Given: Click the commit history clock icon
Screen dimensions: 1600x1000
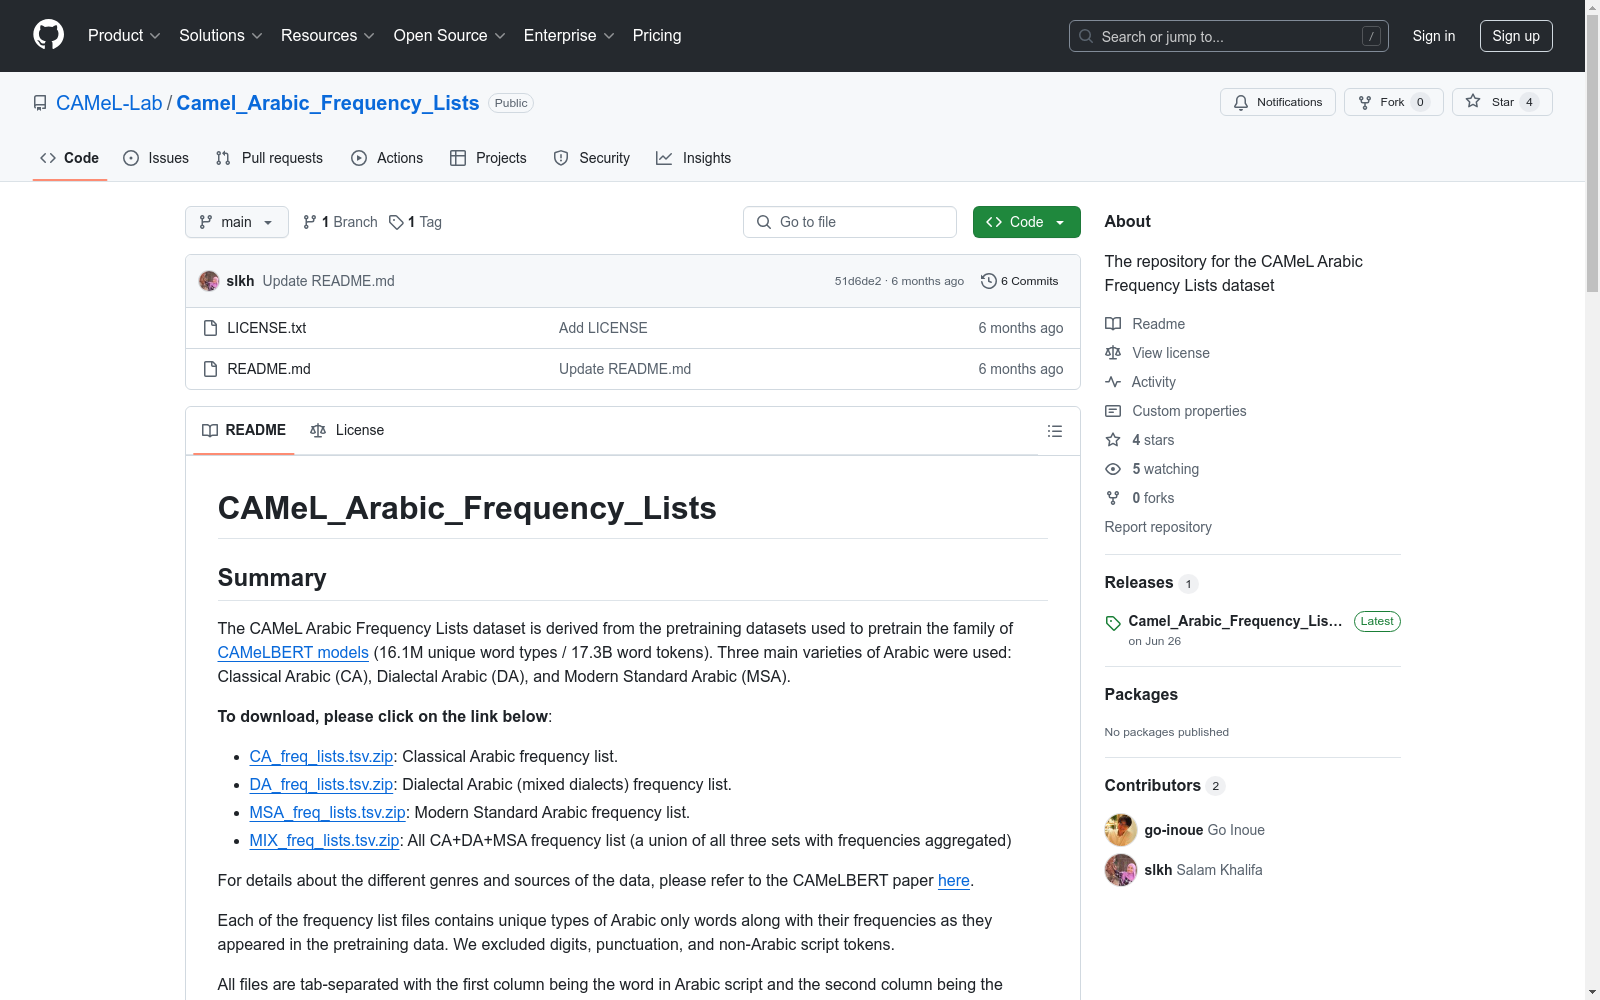Looking at the screenshot, I should [989, 281].
